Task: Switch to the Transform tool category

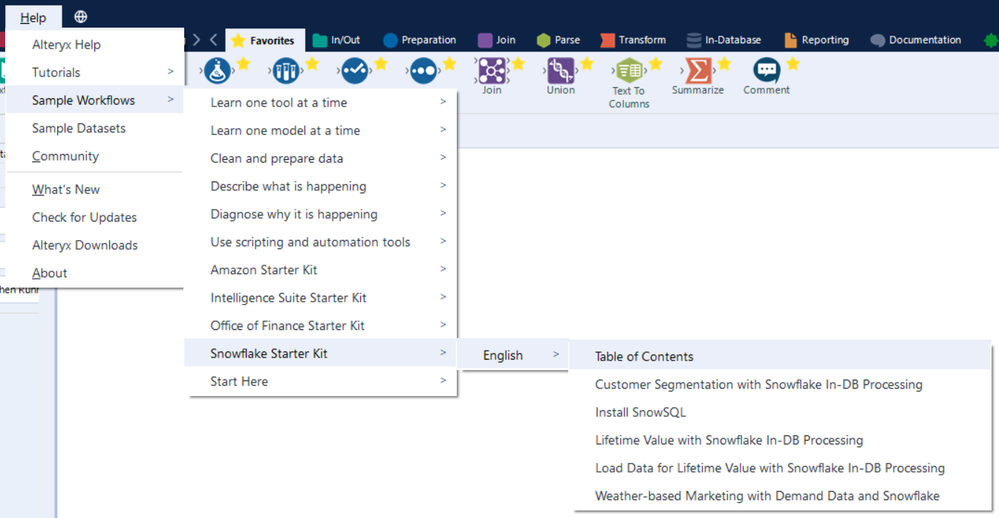Action: point(633,40)
